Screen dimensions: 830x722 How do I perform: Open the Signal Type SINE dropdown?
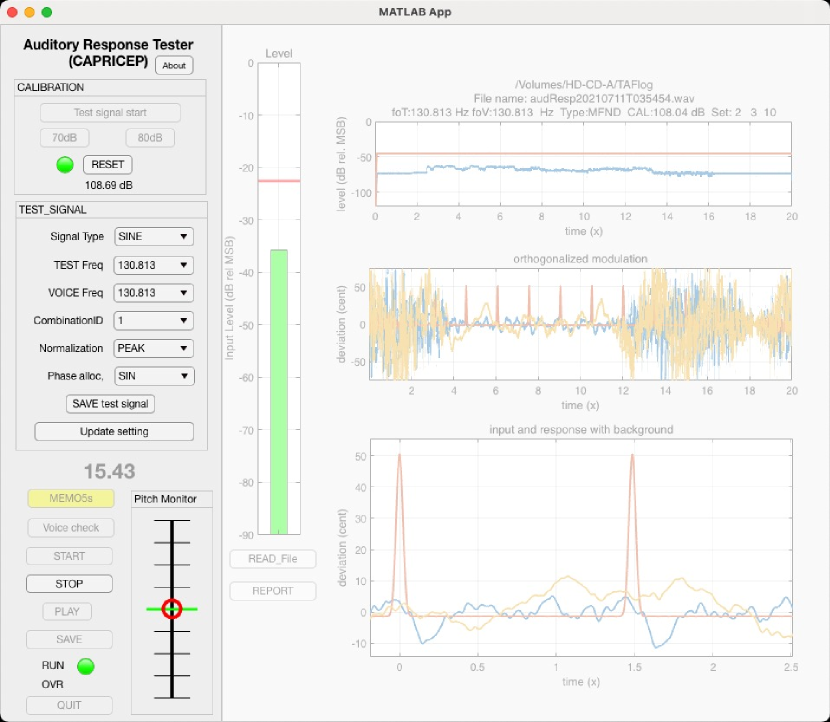tap(153, 237)
